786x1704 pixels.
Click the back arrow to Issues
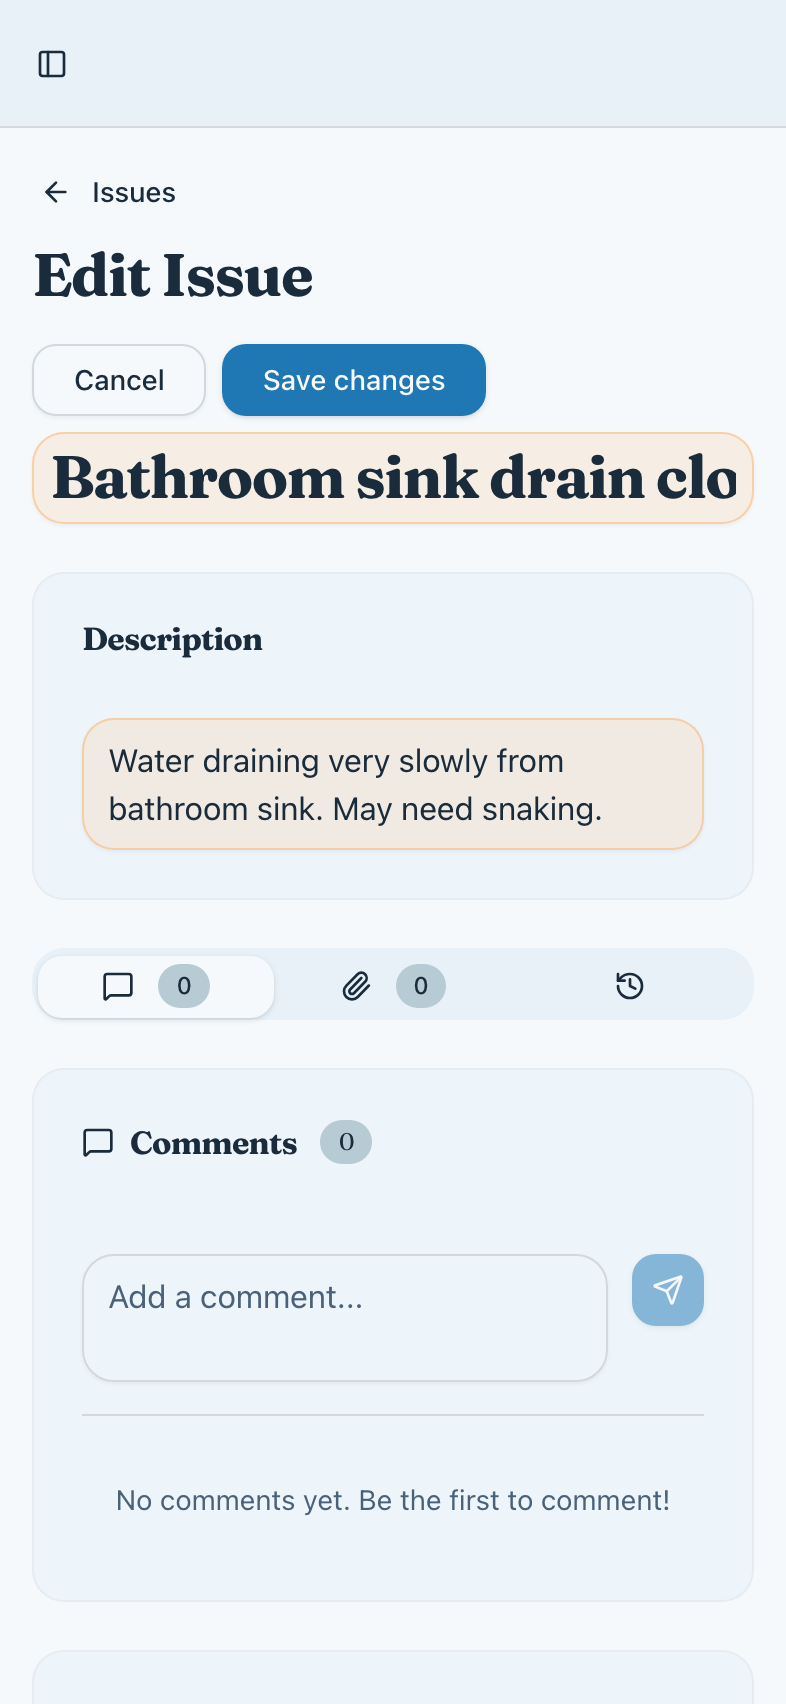pyautogui.click(x=55, y=192)
